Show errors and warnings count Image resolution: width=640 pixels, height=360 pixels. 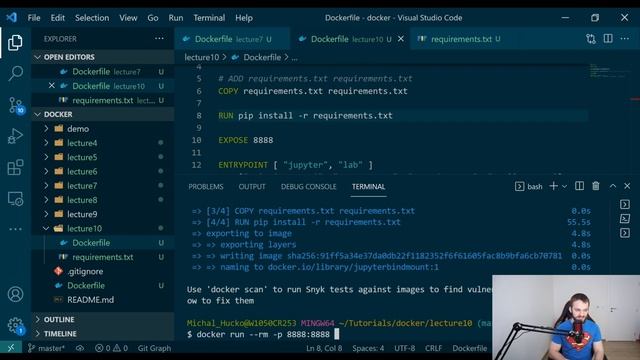111,348
